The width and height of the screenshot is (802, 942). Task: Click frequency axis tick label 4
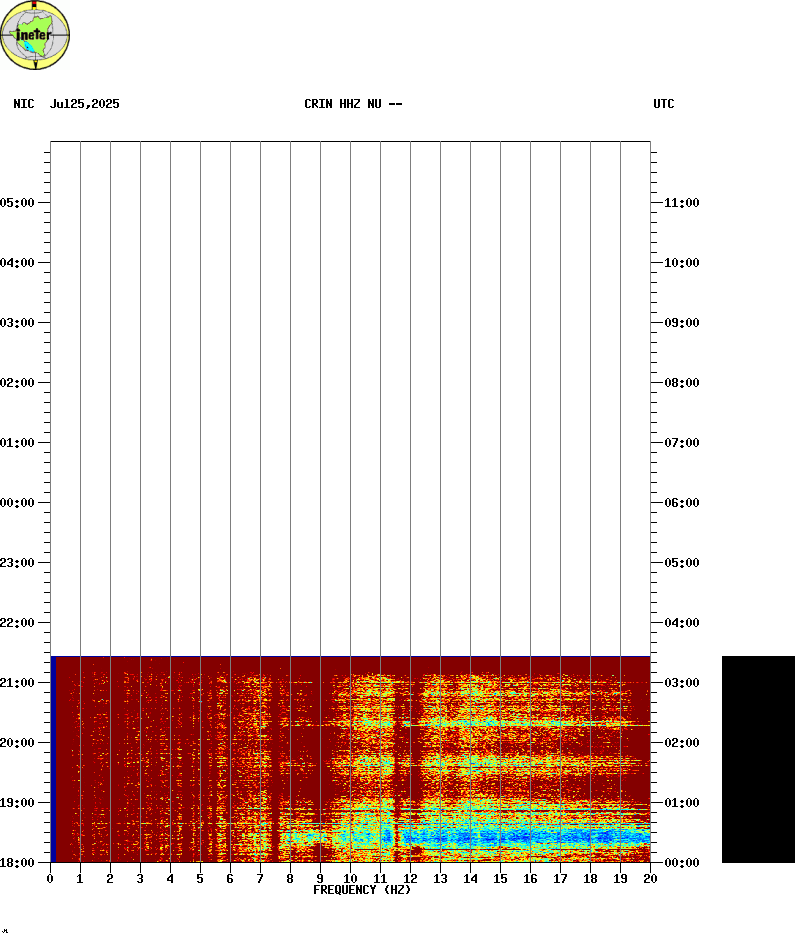pos(170,879)
